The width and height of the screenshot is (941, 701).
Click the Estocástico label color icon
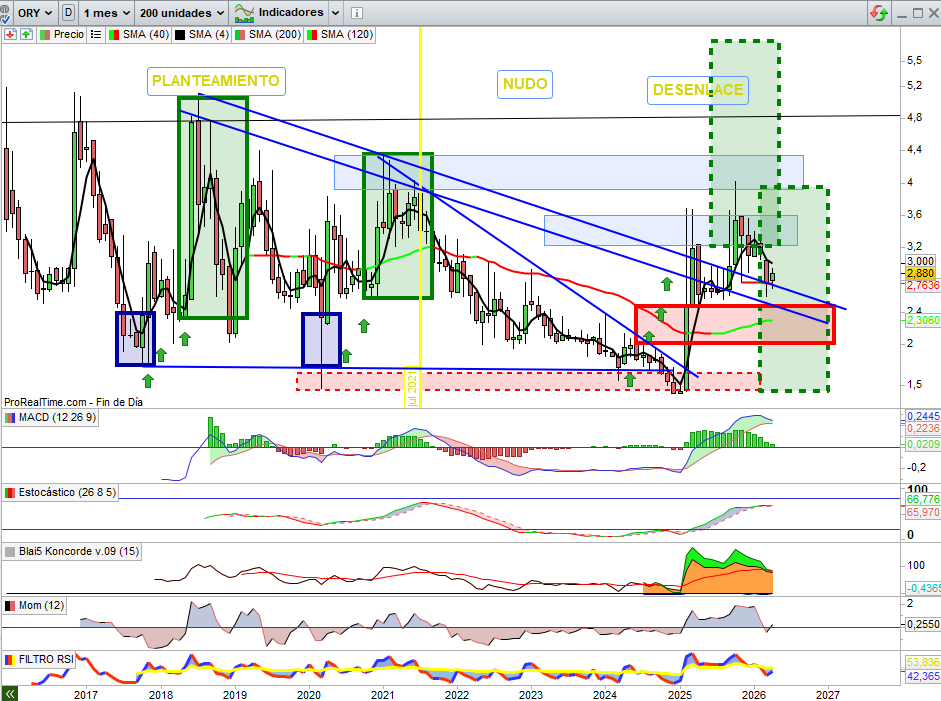tap(10, 493)
